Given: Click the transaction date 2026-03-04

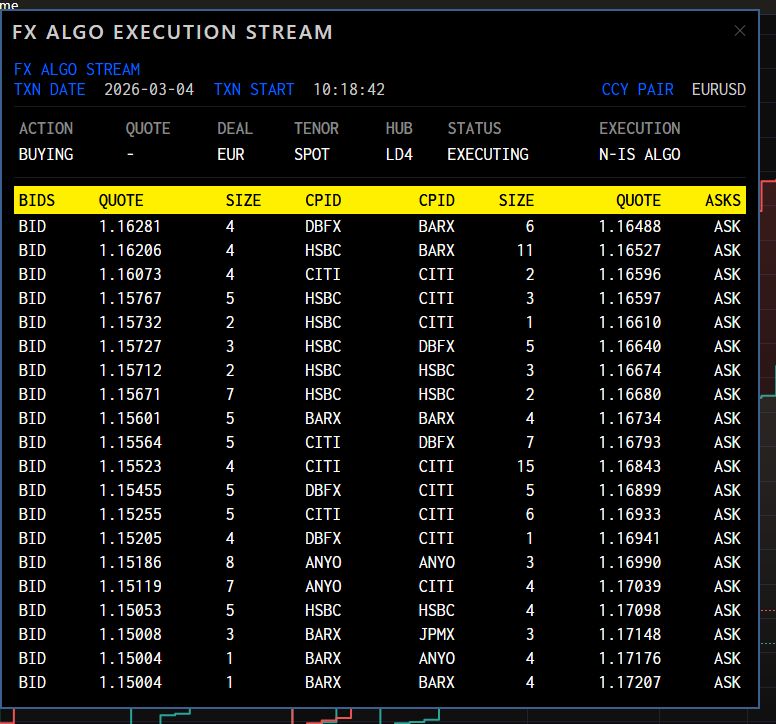Looking at the screenshot, I should click(x=149, y=90).
